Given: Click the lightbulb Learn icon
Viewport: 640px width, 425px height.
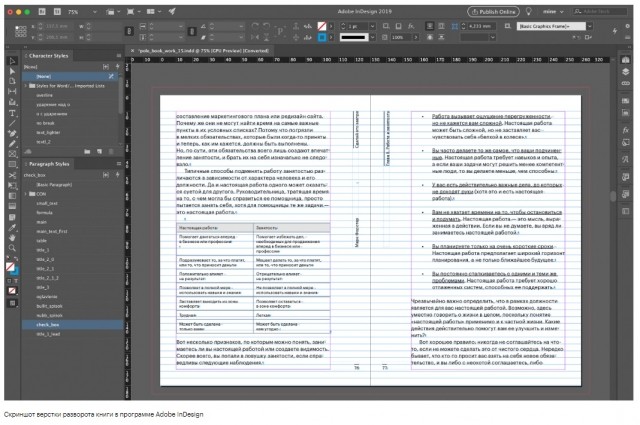Looking at the screenshot, I should [529, 11].
